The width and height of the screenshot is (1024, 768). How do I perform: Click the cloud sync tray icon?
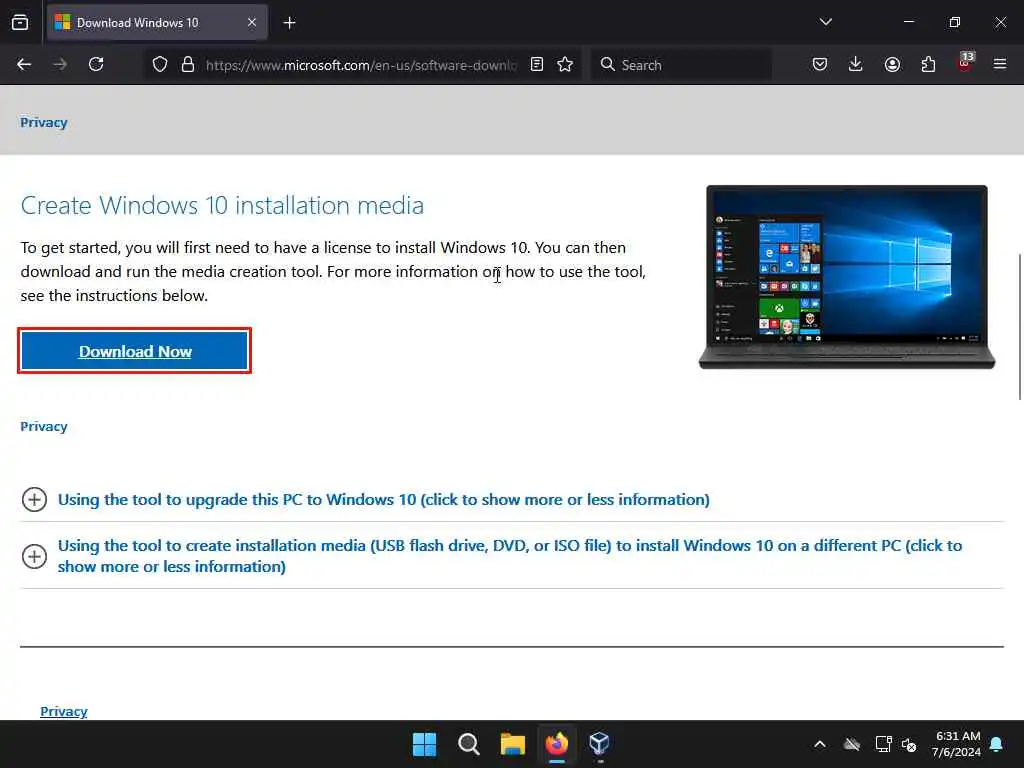point(852,744)
